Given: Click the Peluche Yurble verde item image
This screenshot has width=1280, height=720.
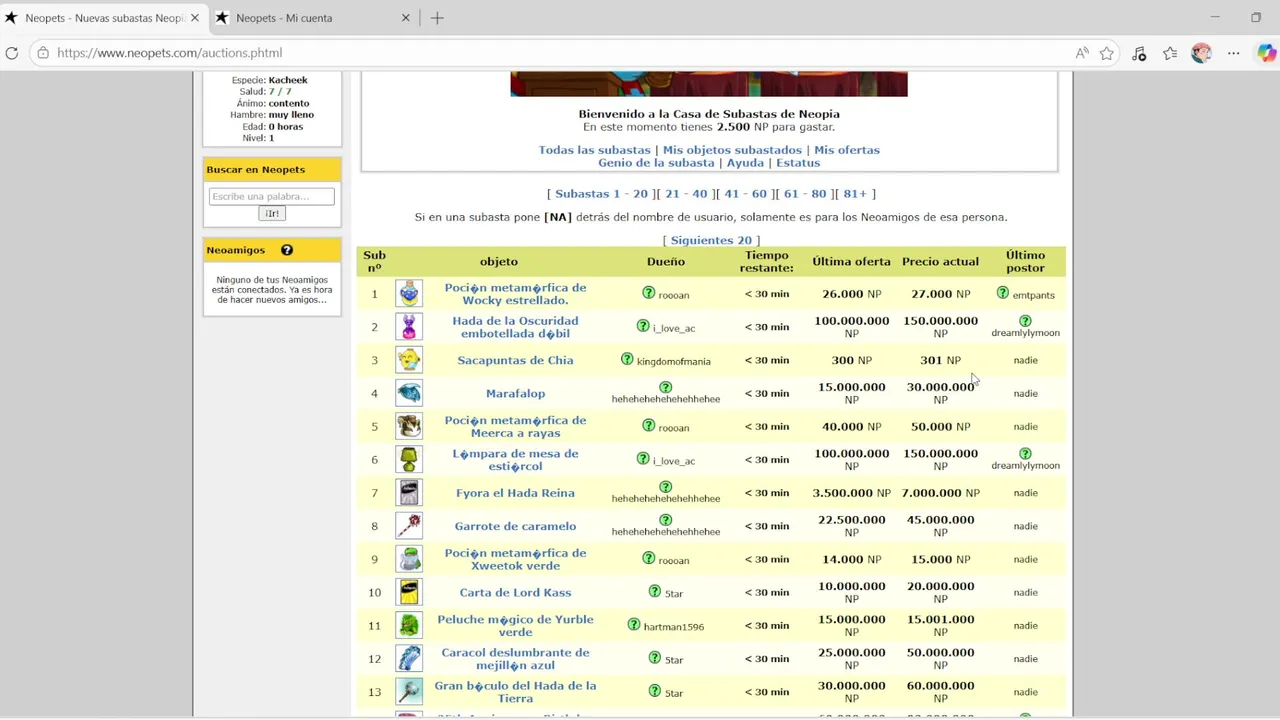Looking at the screenshot, I should [x=409, y=625].
